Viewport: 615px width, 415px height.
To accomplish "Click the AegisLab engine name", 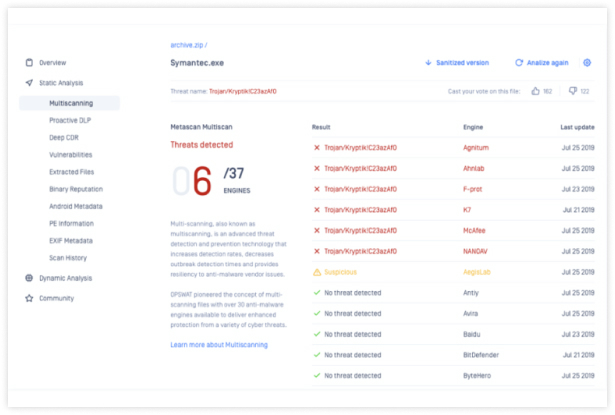I will point(477,272).
